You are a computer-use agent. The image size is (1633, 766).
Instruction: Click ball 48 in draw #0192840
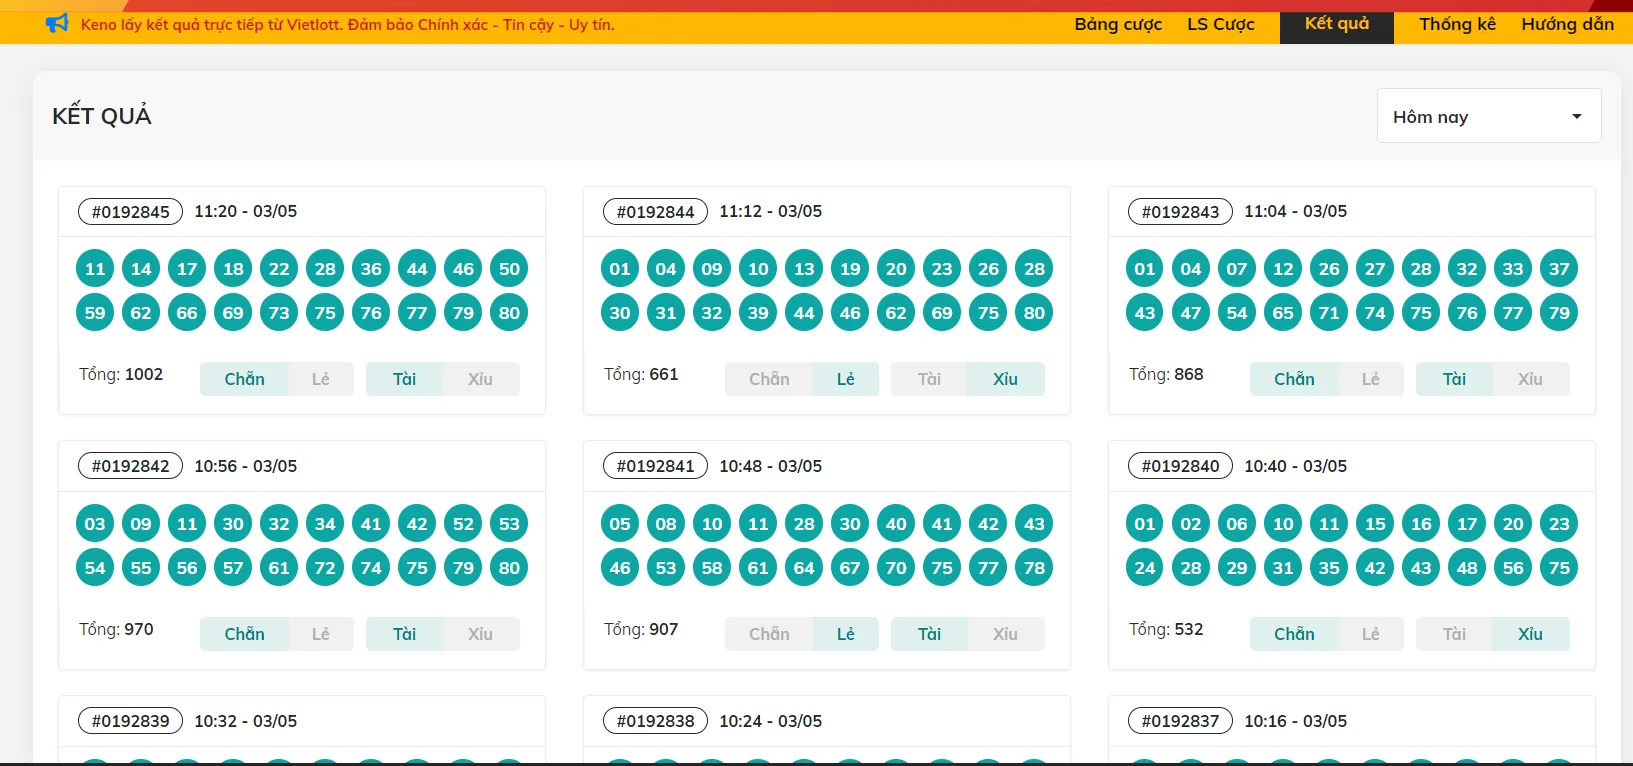(x=1467, y=567)
